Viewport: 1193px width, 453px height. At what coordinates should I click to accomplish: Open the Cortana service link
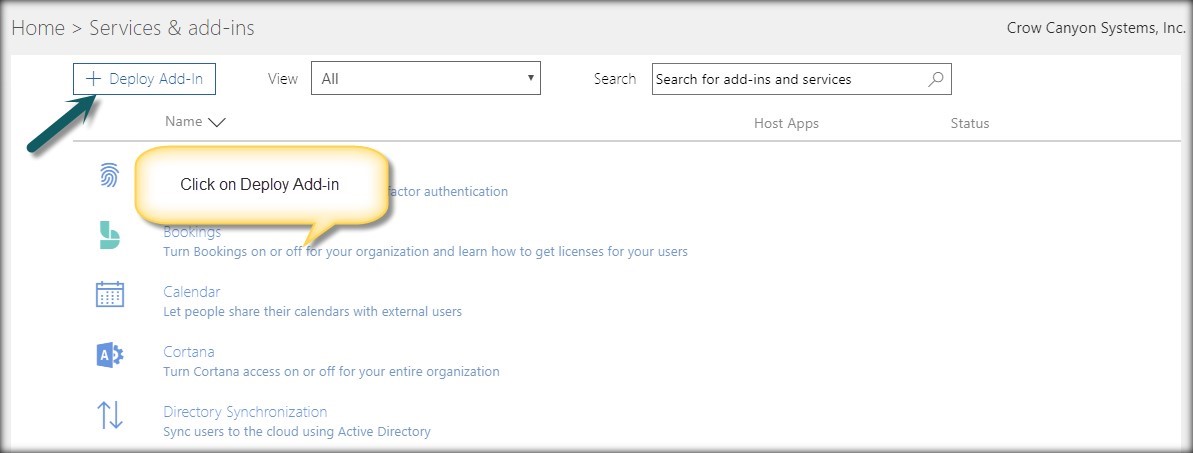point(188,352)
